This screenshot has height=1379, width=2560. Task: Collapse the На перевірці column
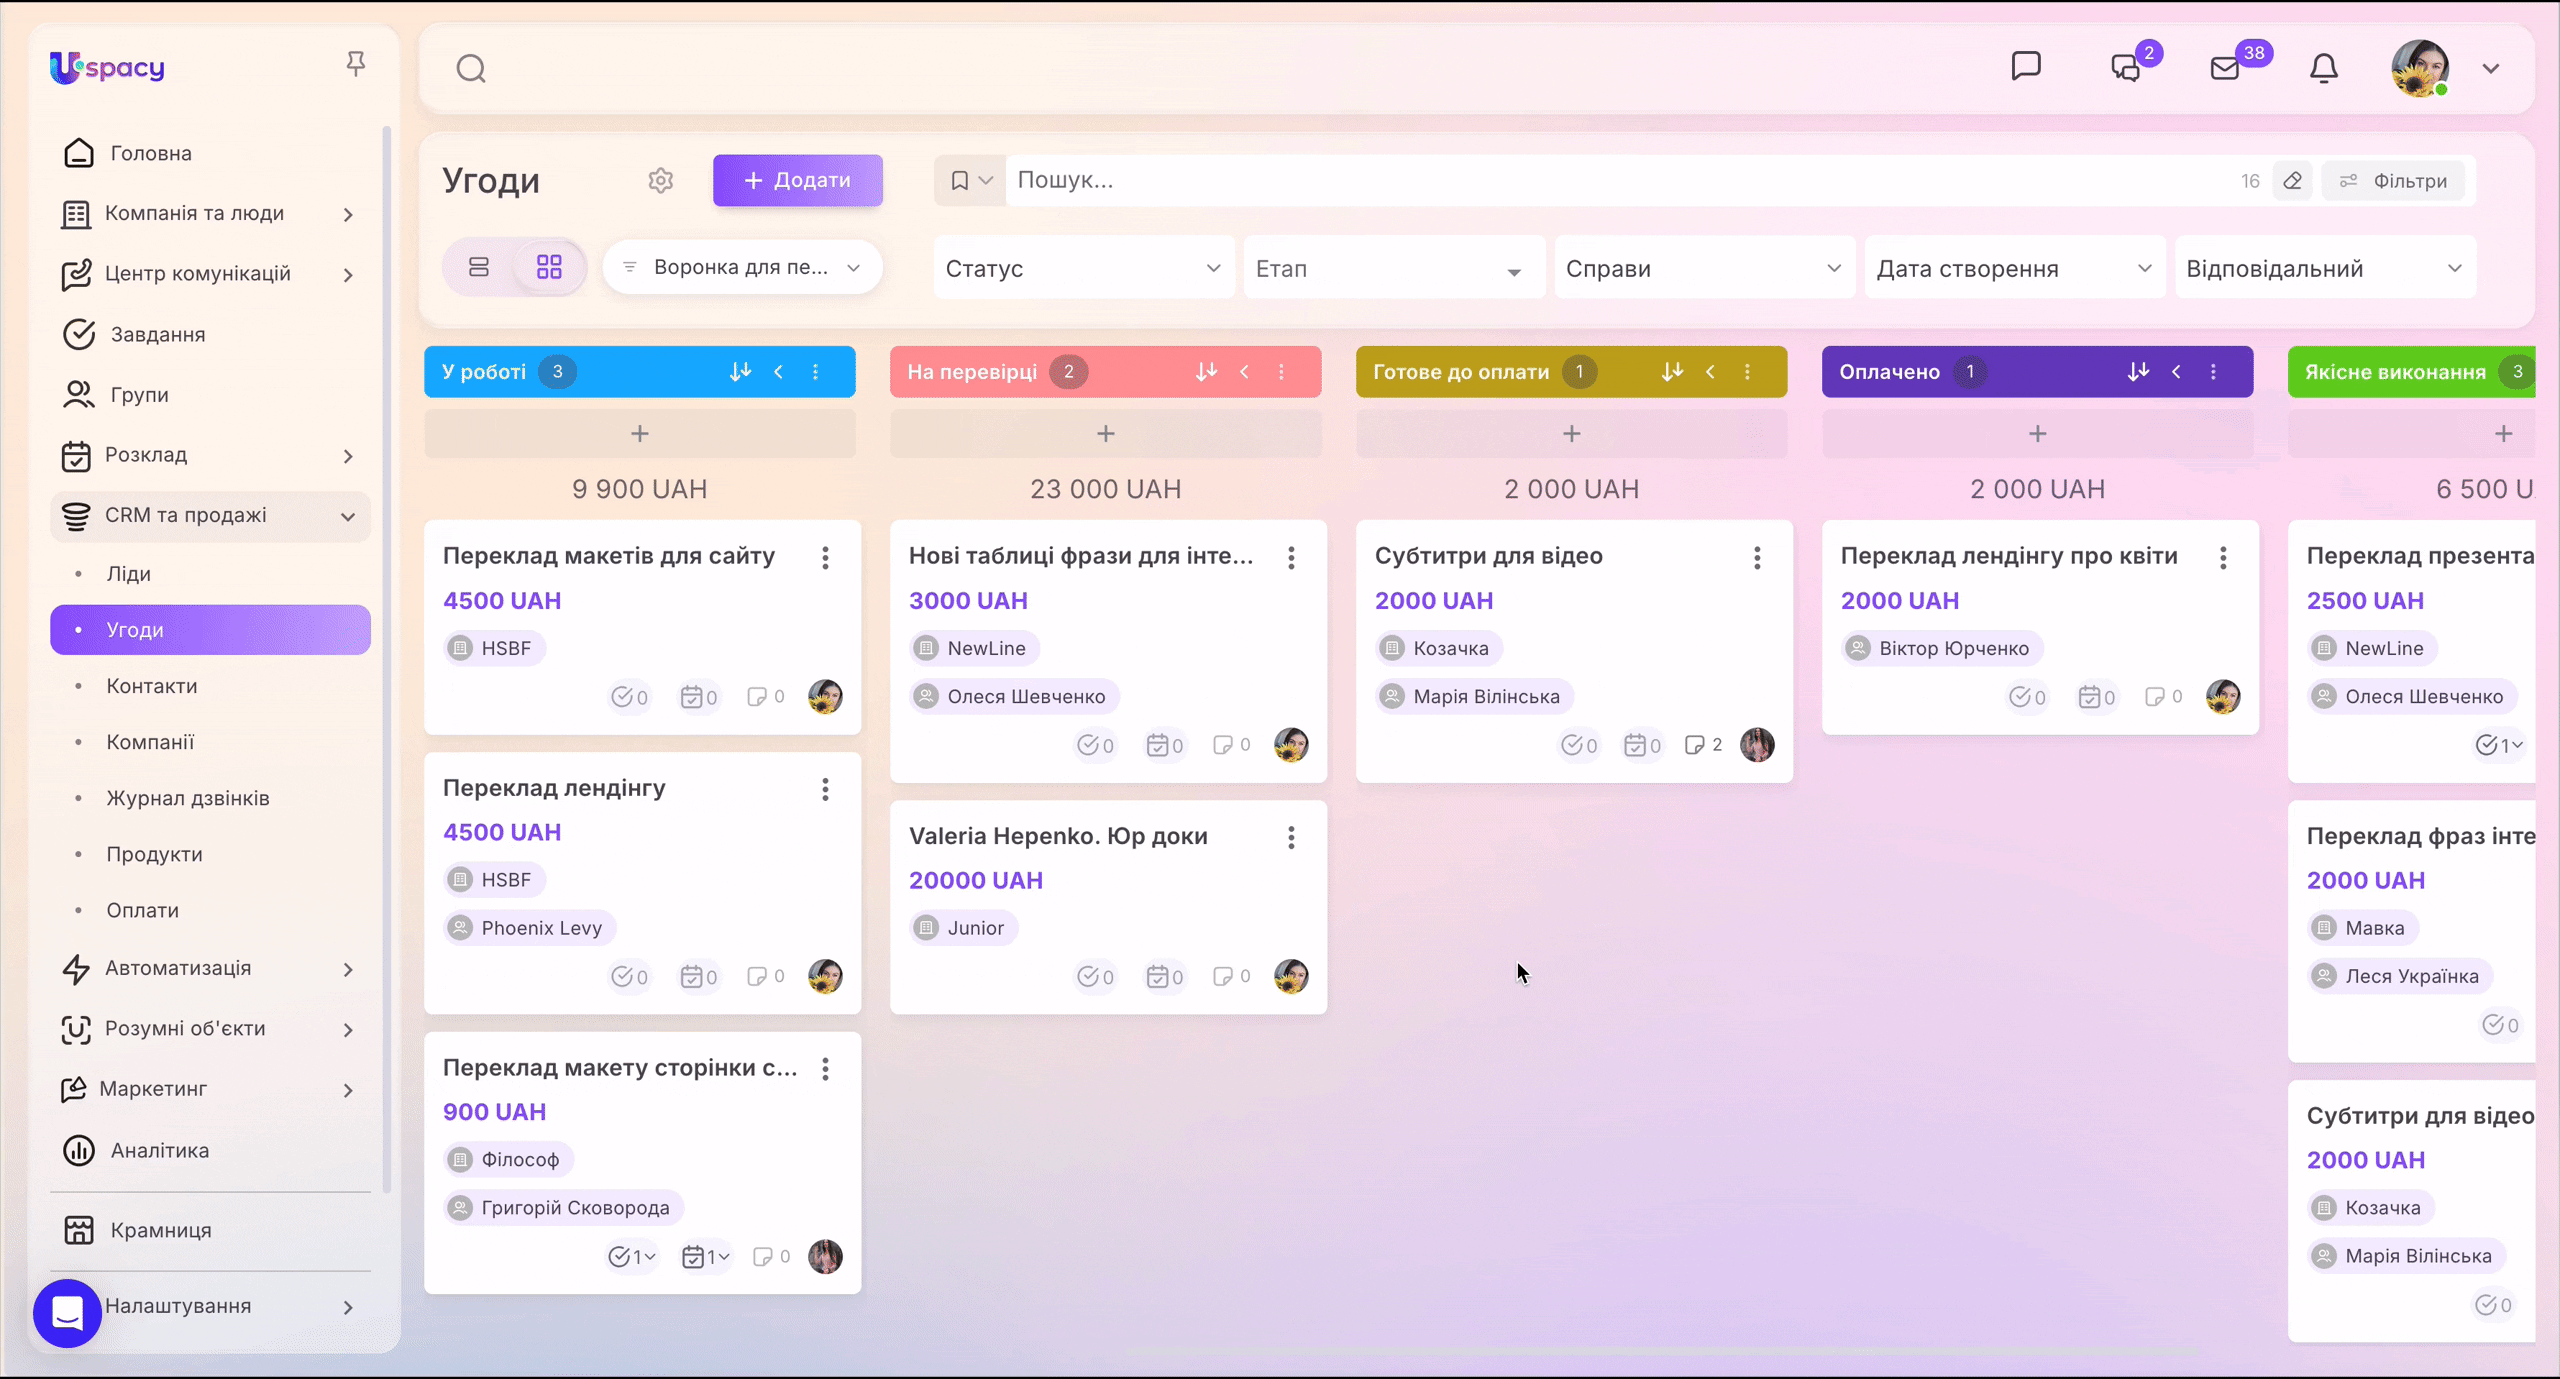[x=1244, y=371]
